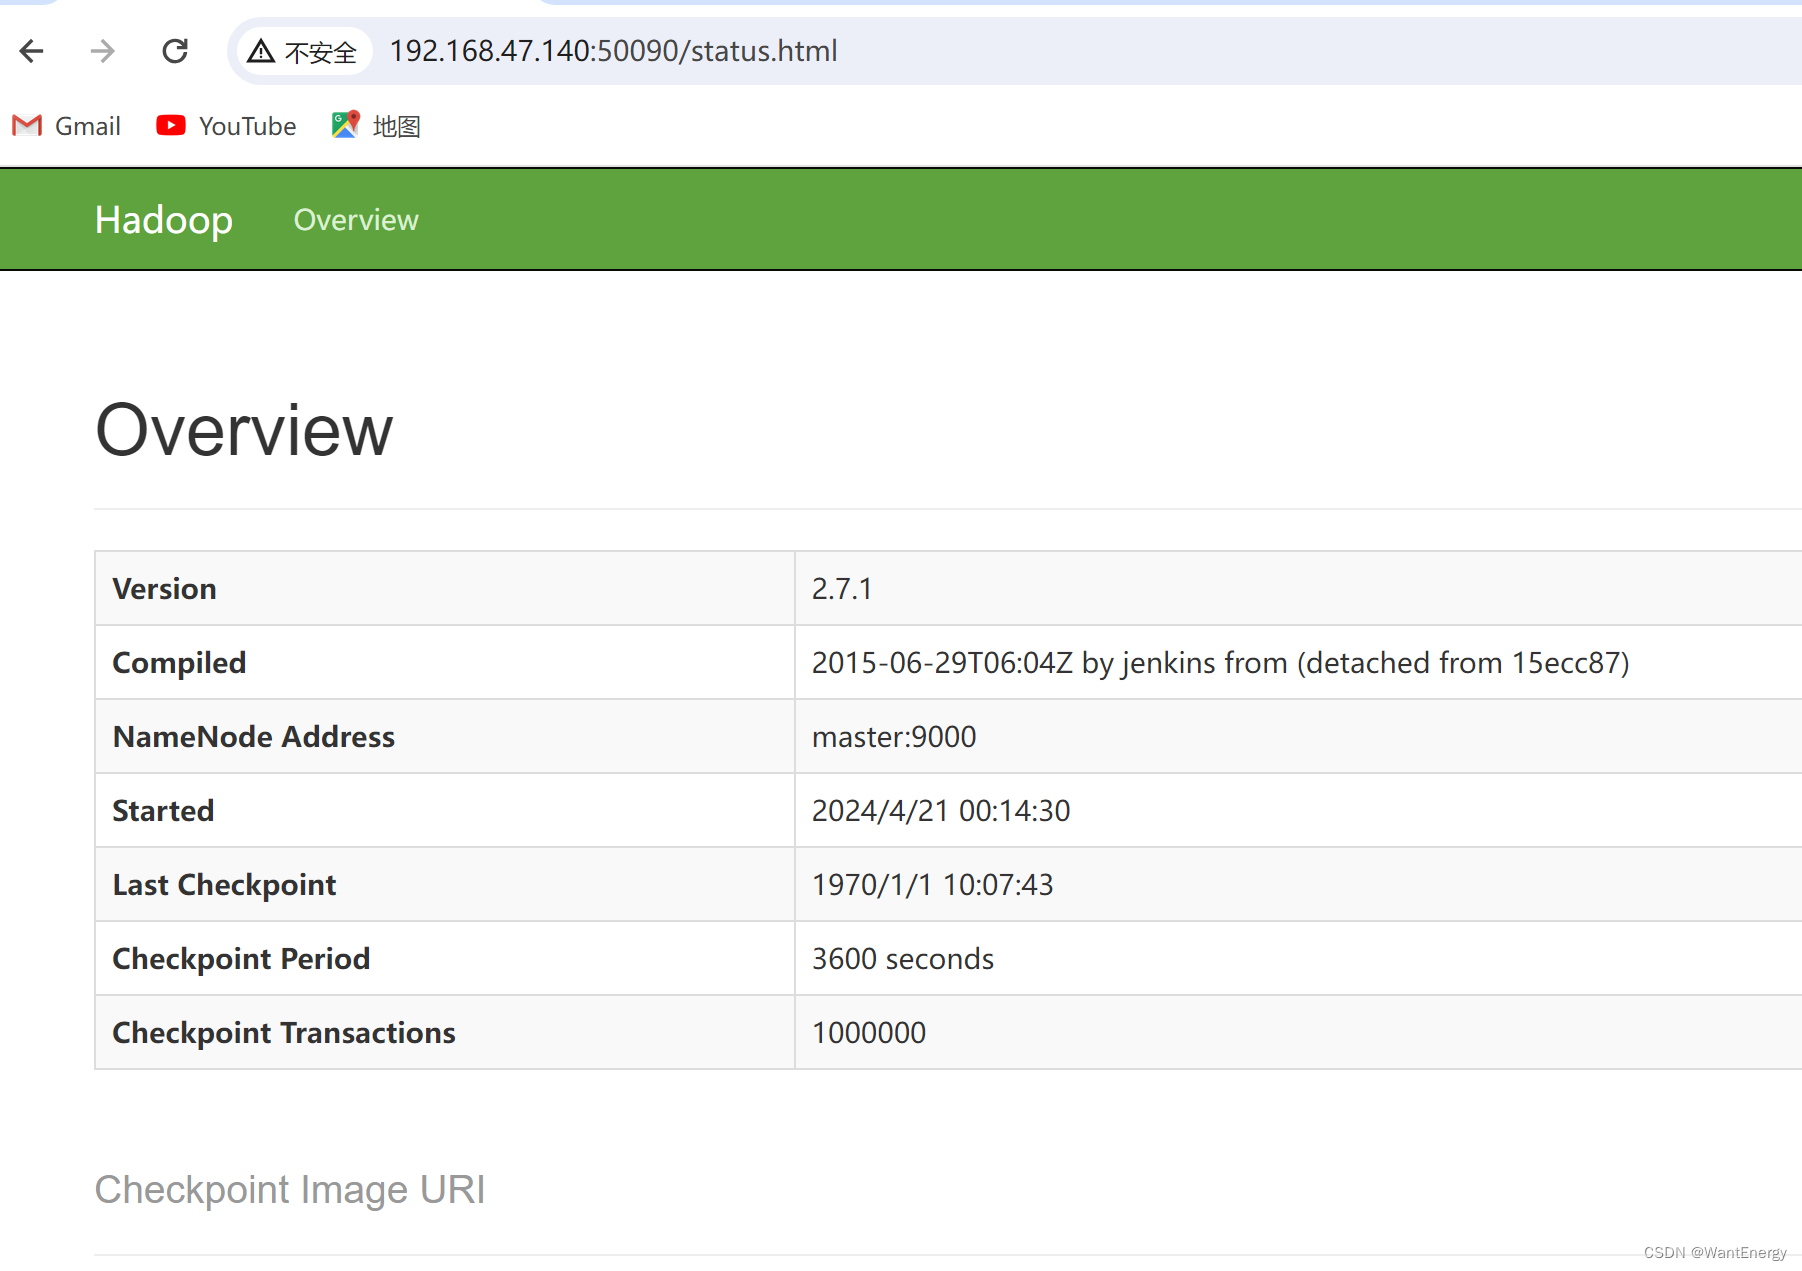The width and height of the screenshot is (1802, 1271).
Task: Select the Compiled row label
Action: pyautogui.click(x=179, y=663)
